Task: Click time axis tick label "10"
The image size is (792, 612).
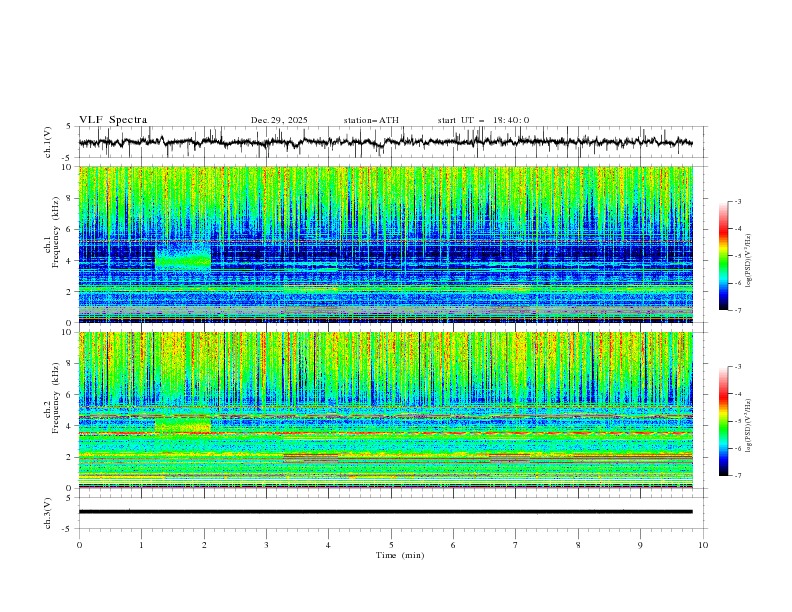Action: click(703, 545)
